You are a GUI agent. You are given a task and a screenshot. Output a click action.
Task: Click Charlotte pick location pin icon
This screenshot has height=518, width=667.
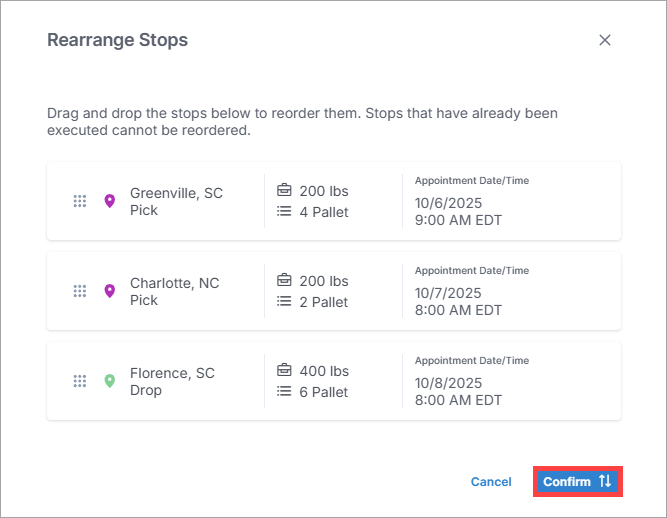tap(110, 291)
